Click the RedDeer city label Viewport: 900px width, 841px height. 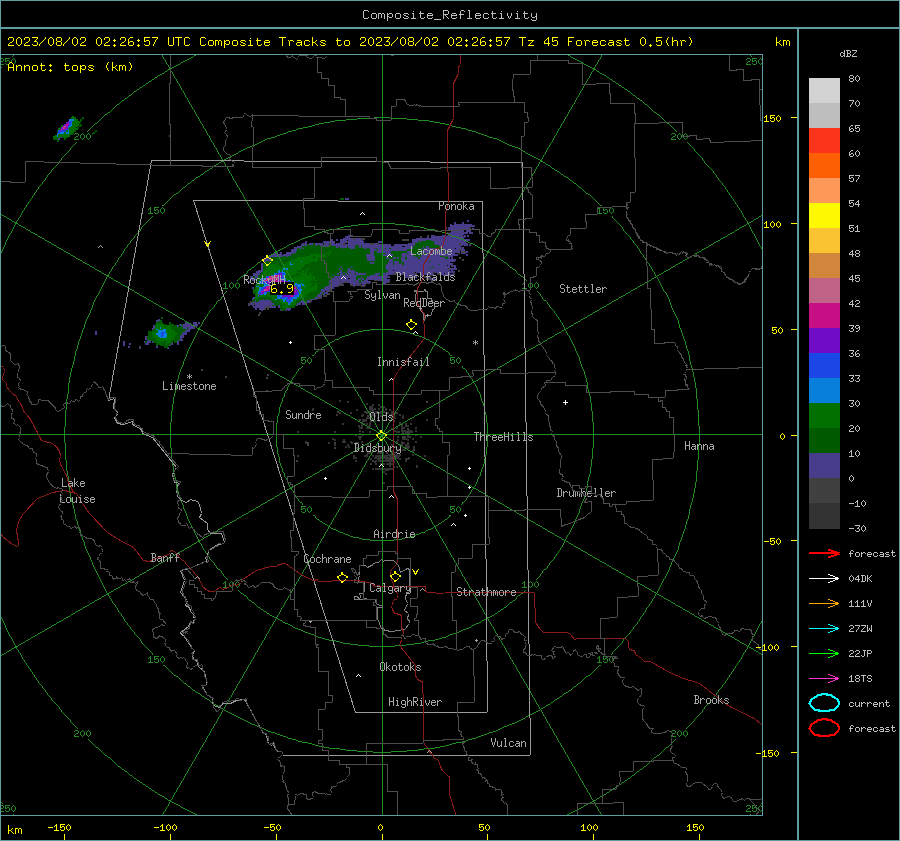coord(424,303)
